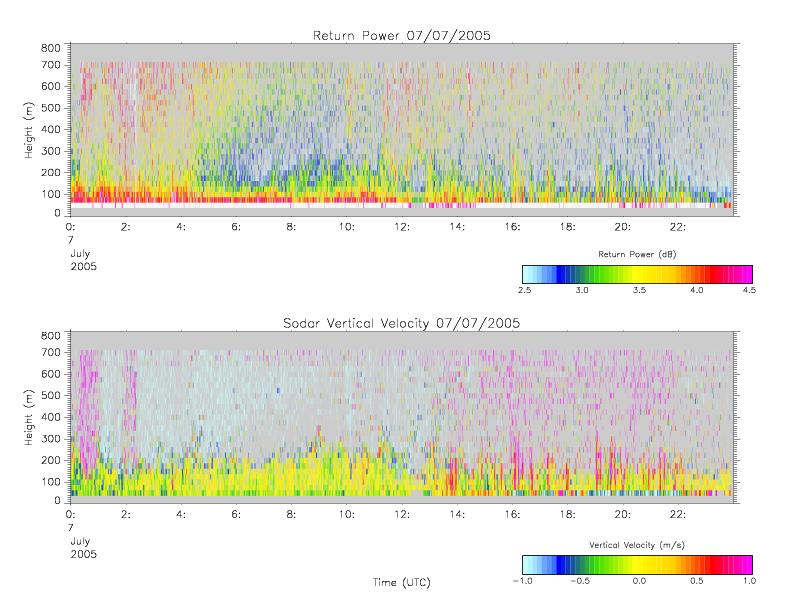Viewport: 791px width, 611px height.
Task: Click the '10:' time tick under Vertical Velocity plot
Action: coord(347,515)
